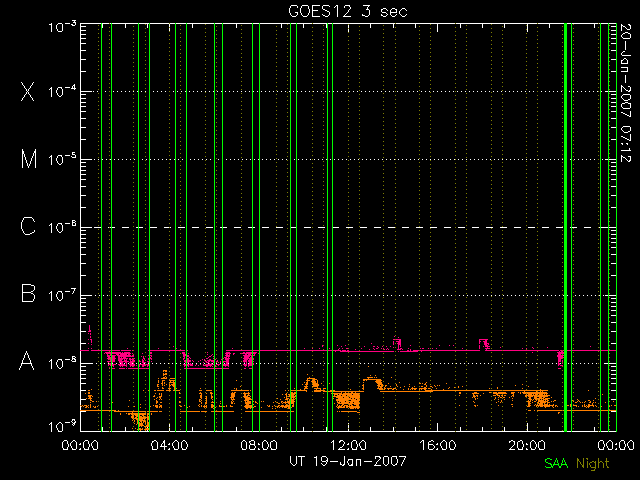Click the orange flux bump near 13:00

372,384
